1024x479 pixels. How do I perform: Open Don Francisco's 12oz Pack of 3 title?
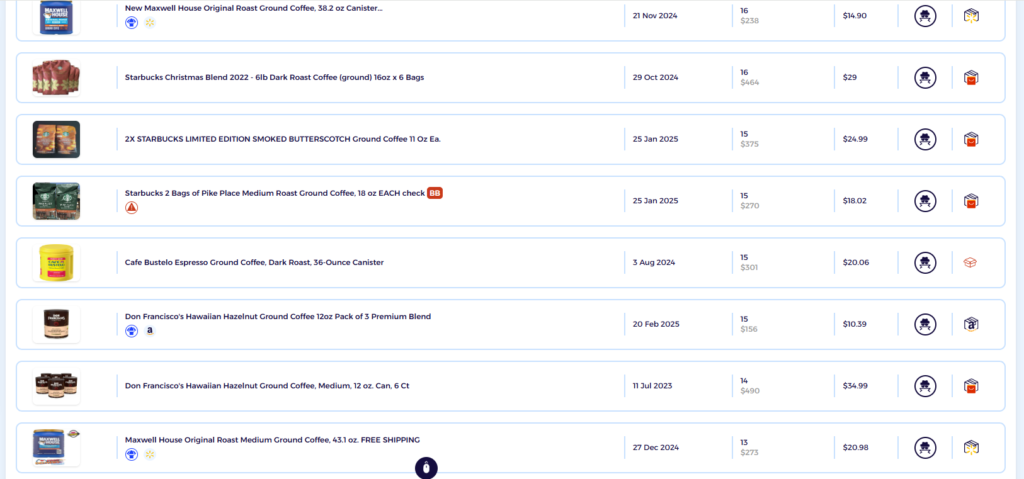coord(278,316)
